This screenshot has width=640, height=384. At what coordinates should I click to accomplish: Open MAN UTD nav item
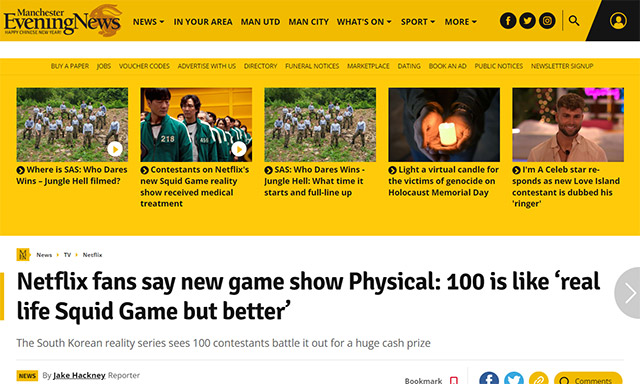[260, 22]
